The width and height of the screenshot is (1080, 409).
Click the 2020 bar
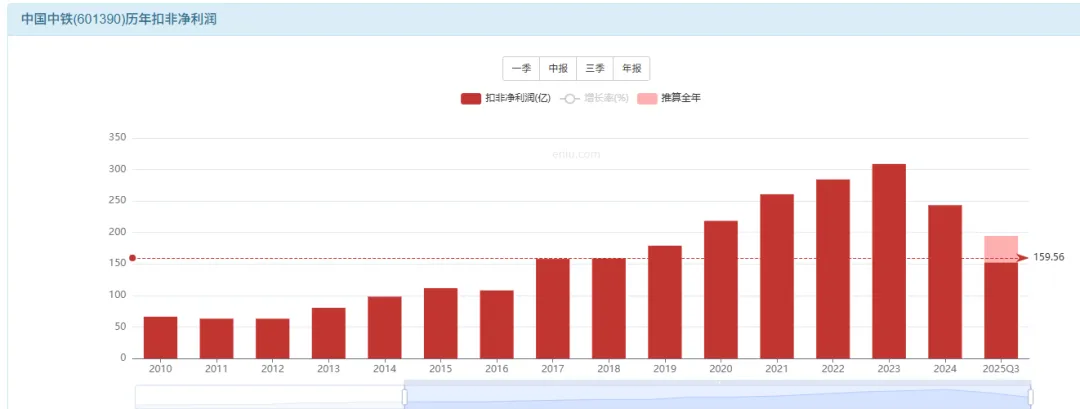720,289
